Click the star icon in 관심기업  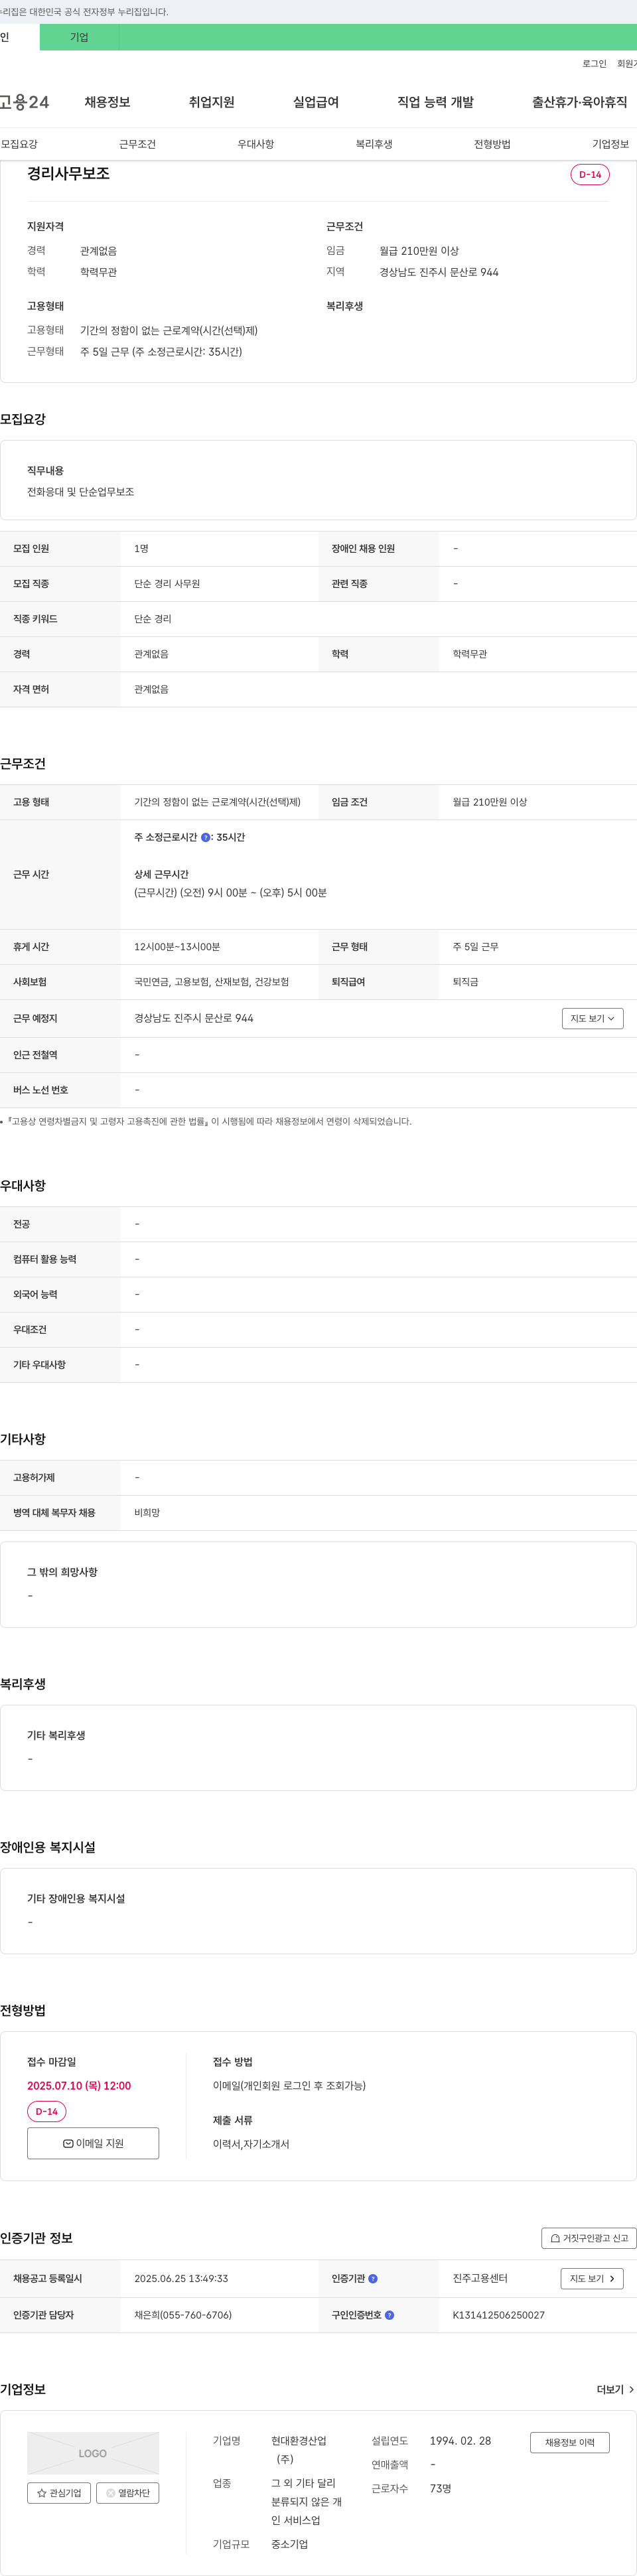coord(42,2493)
